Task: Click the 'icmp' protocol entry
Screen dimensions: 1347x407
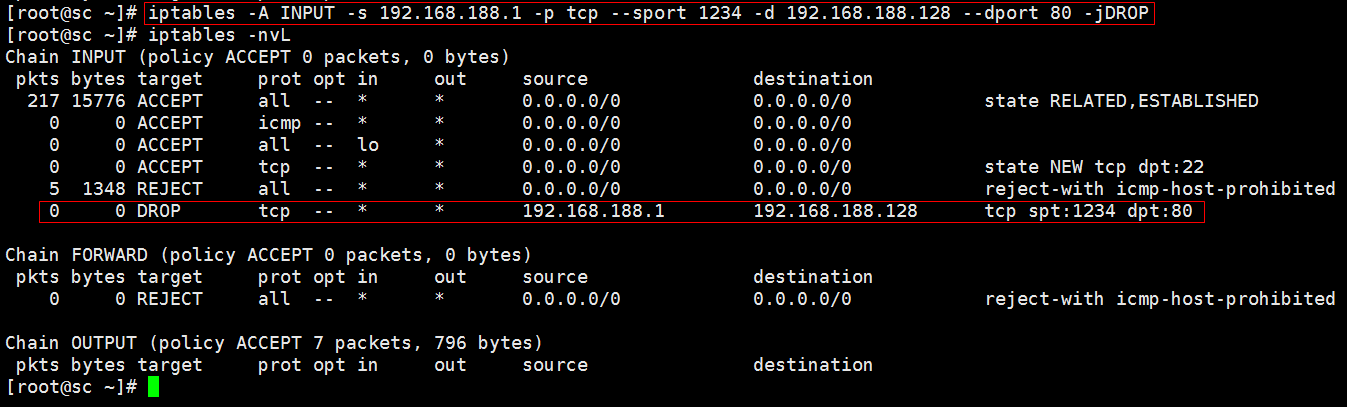Action: pos(280,123)
